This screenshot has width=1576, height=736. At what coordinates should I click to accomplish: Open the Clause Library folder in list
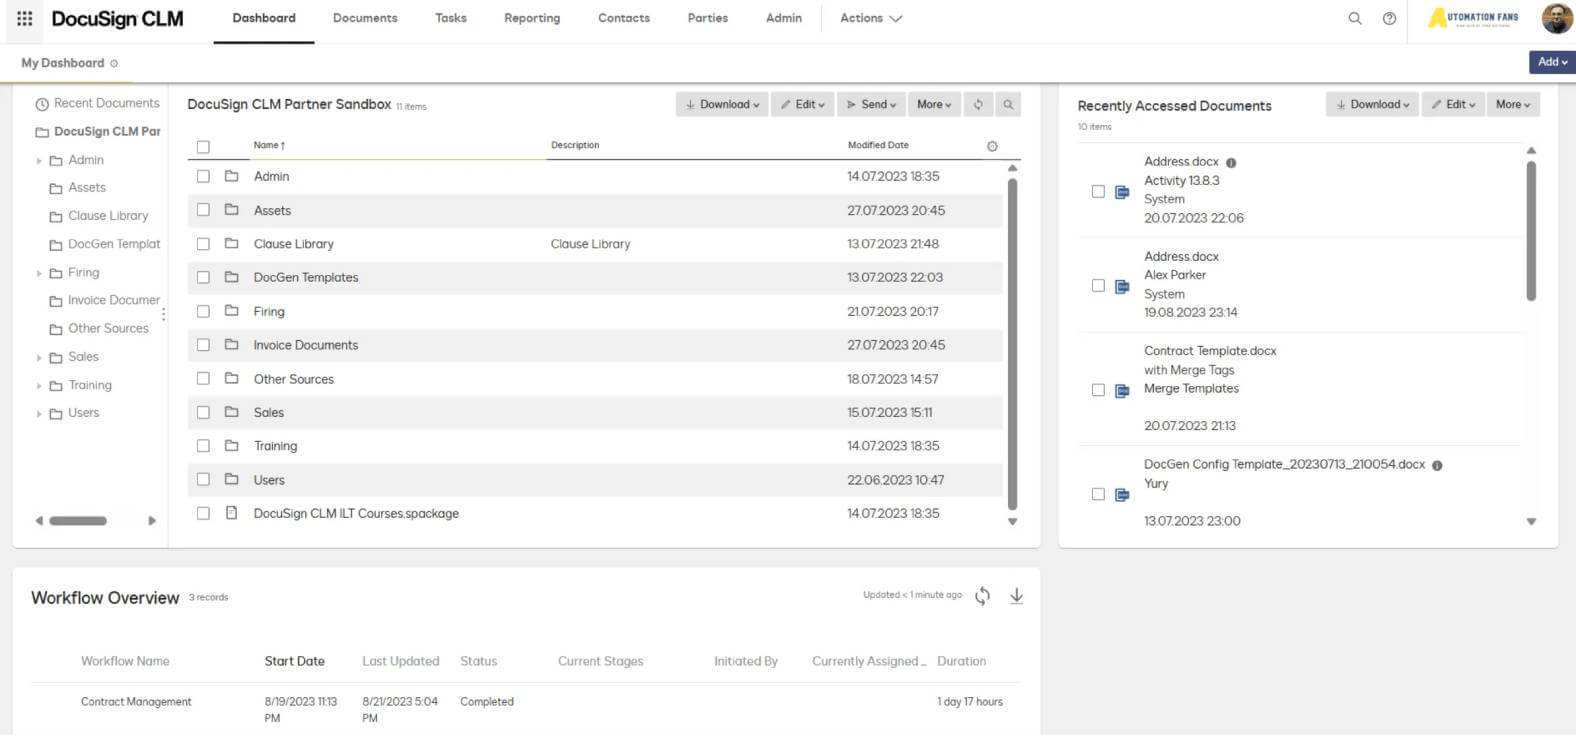pyautogui.click(x=294, y=244)
